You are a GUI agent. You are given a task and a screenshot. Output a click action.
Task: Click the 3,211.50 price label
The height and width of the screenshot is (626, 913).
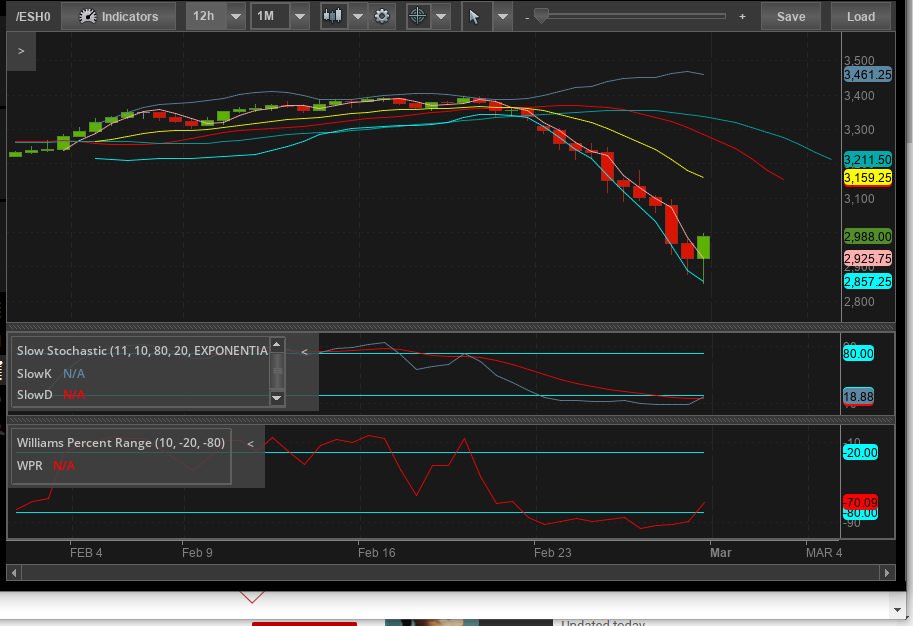pos(868,159)
